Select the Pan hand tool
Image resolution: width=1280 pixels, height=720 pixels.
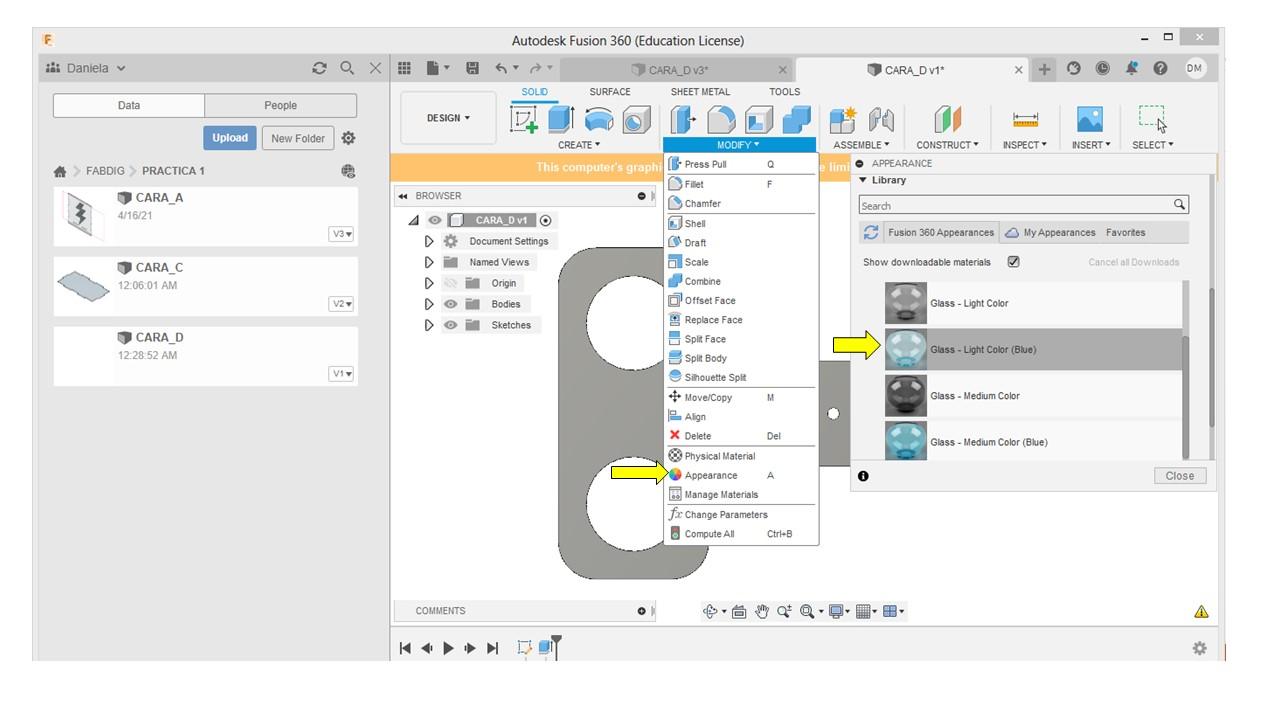tap(761, 611)
